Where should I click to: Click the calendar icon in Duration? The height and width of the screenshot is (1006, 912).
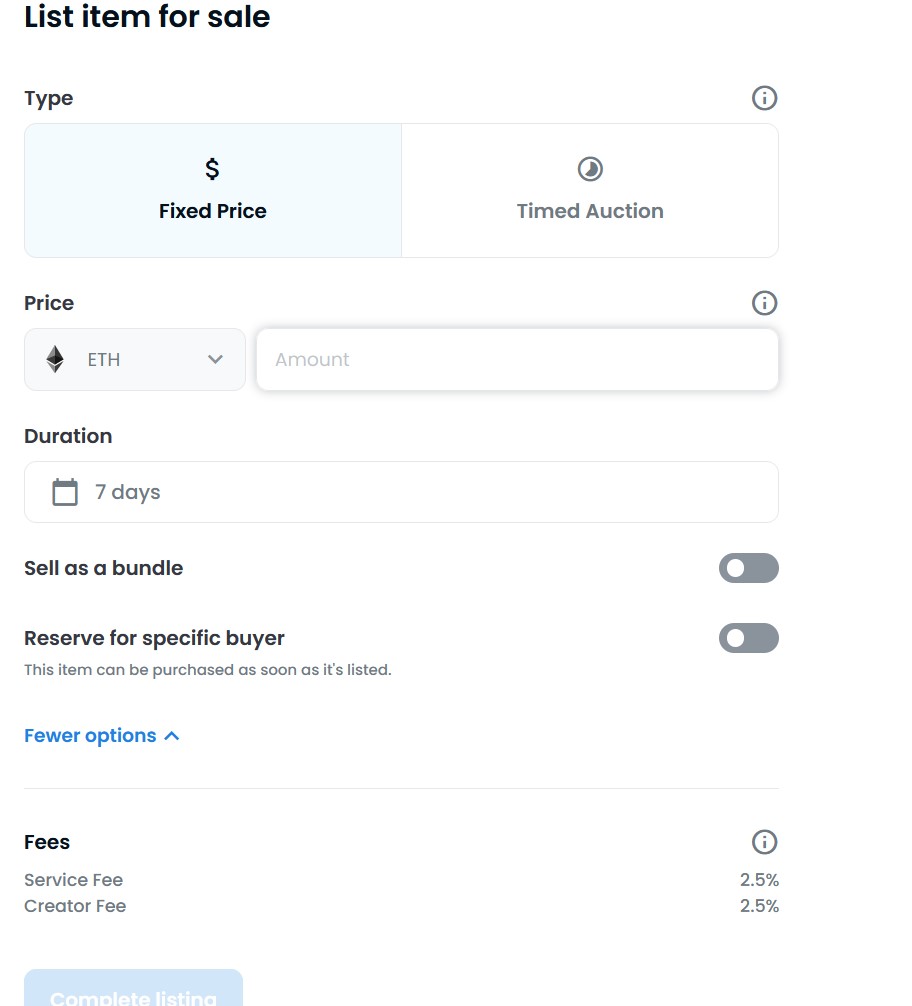coord(65,492)
